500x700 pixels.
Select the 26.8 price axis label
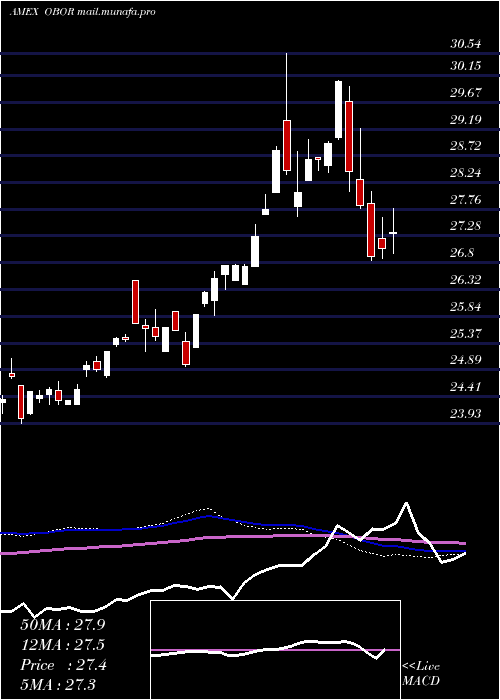(x=462, y=253)
